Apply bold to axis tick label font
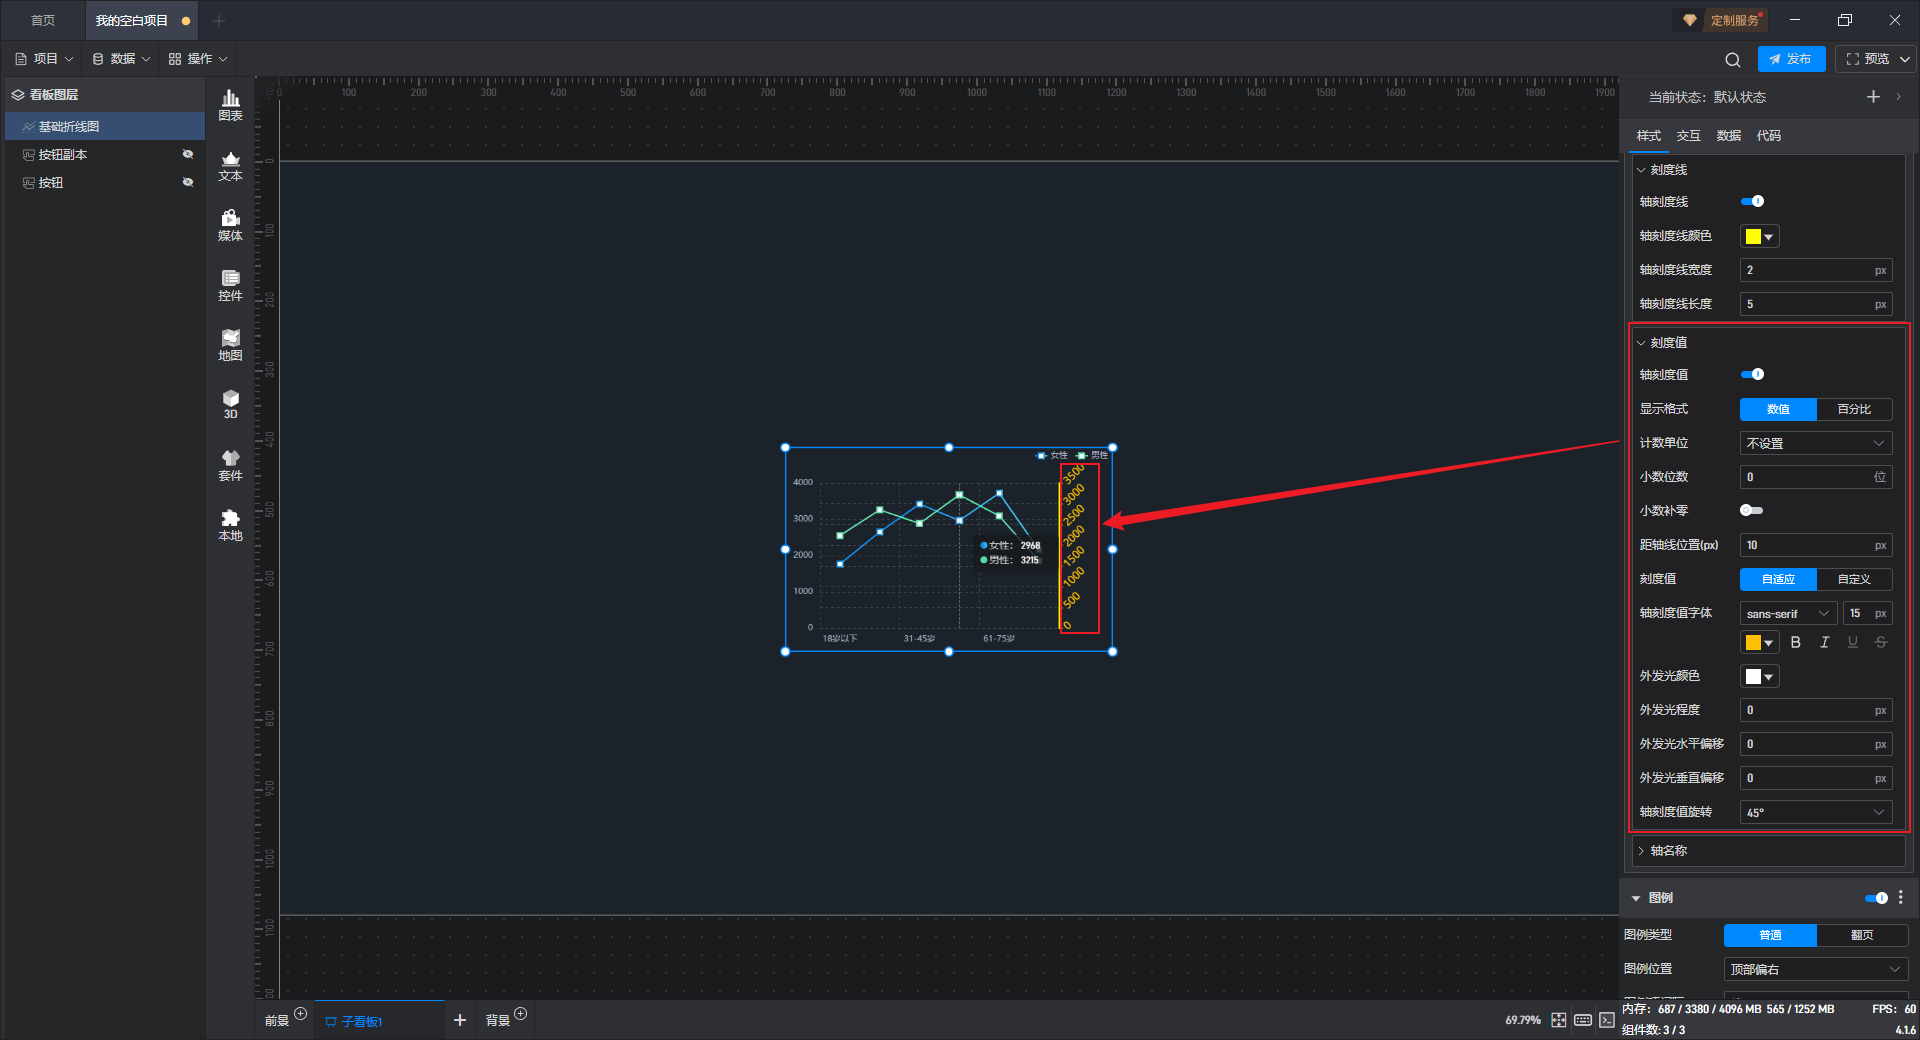Image resolution: width=1920 pixels, height=1040 pixels. click(x=1796, y=642)
